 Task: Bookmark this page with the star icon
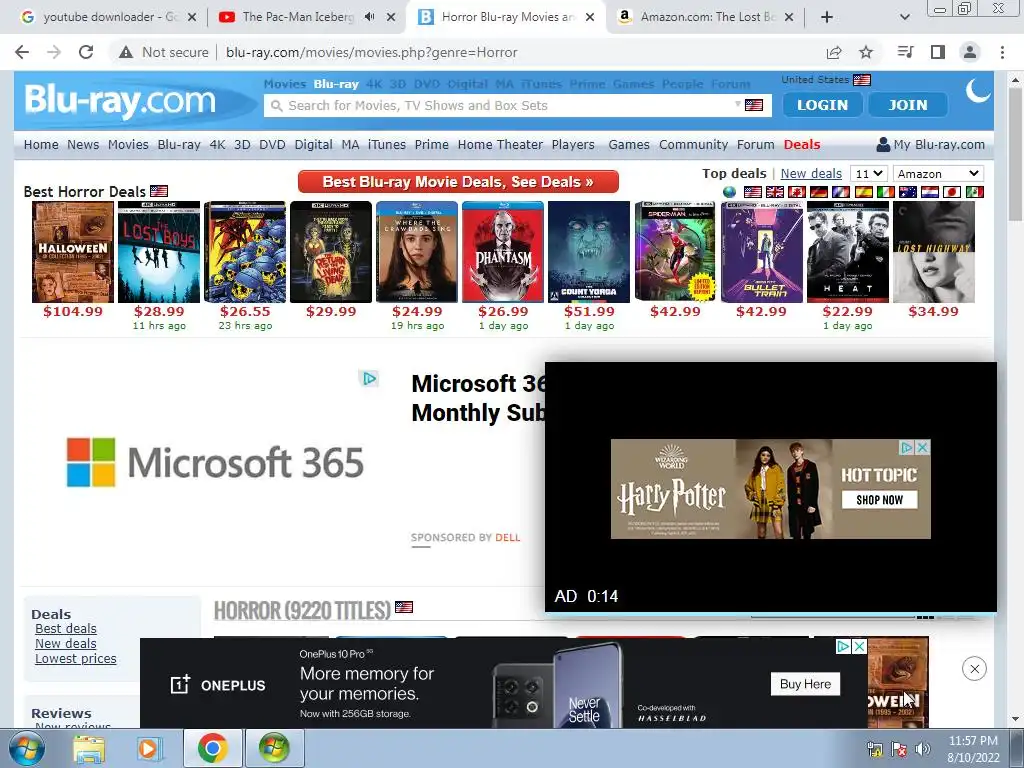866,52
